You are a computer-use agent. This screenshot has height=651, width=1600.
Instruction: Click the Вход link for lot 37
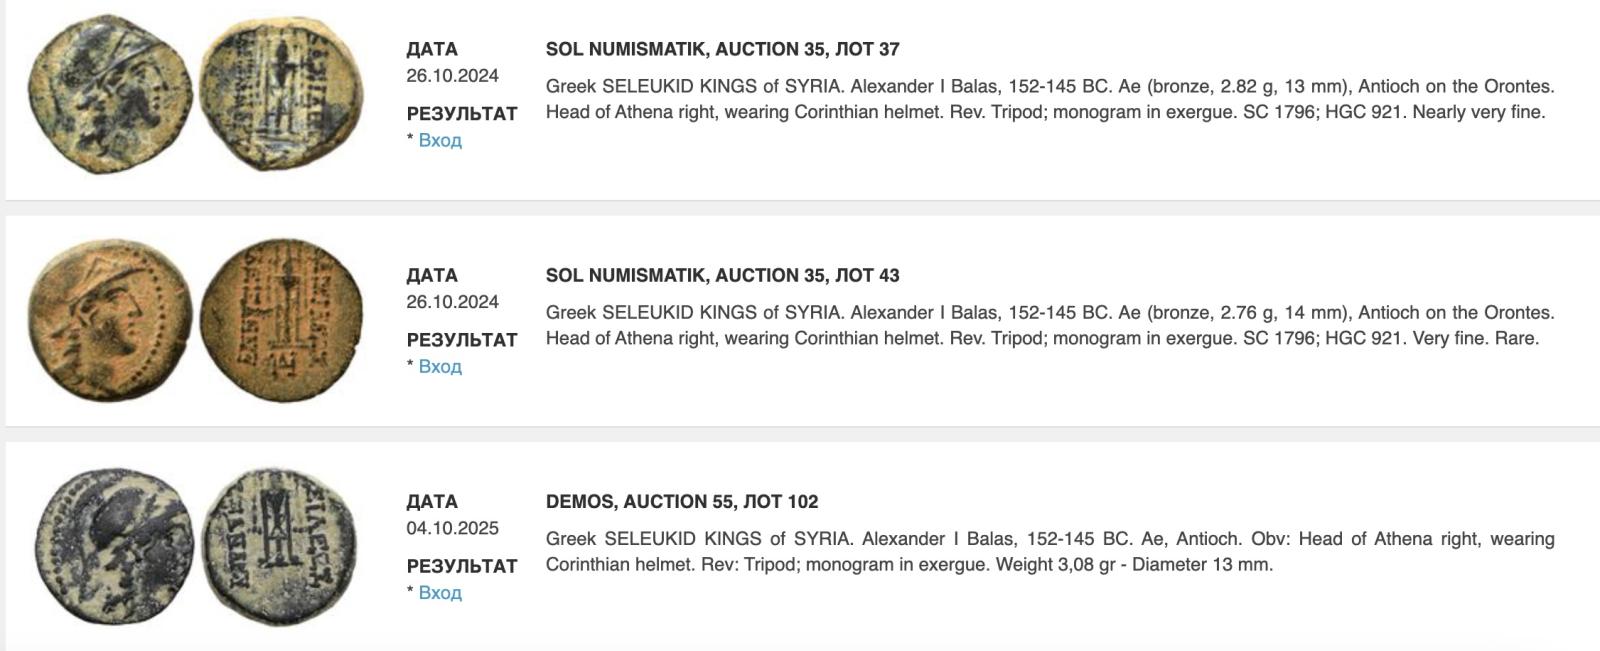(439, 141)
